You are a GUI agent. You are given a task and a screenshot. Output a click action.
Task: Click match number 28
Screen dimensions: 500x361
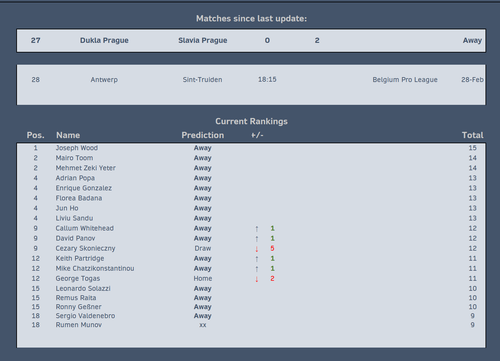(x=36, y=80)
